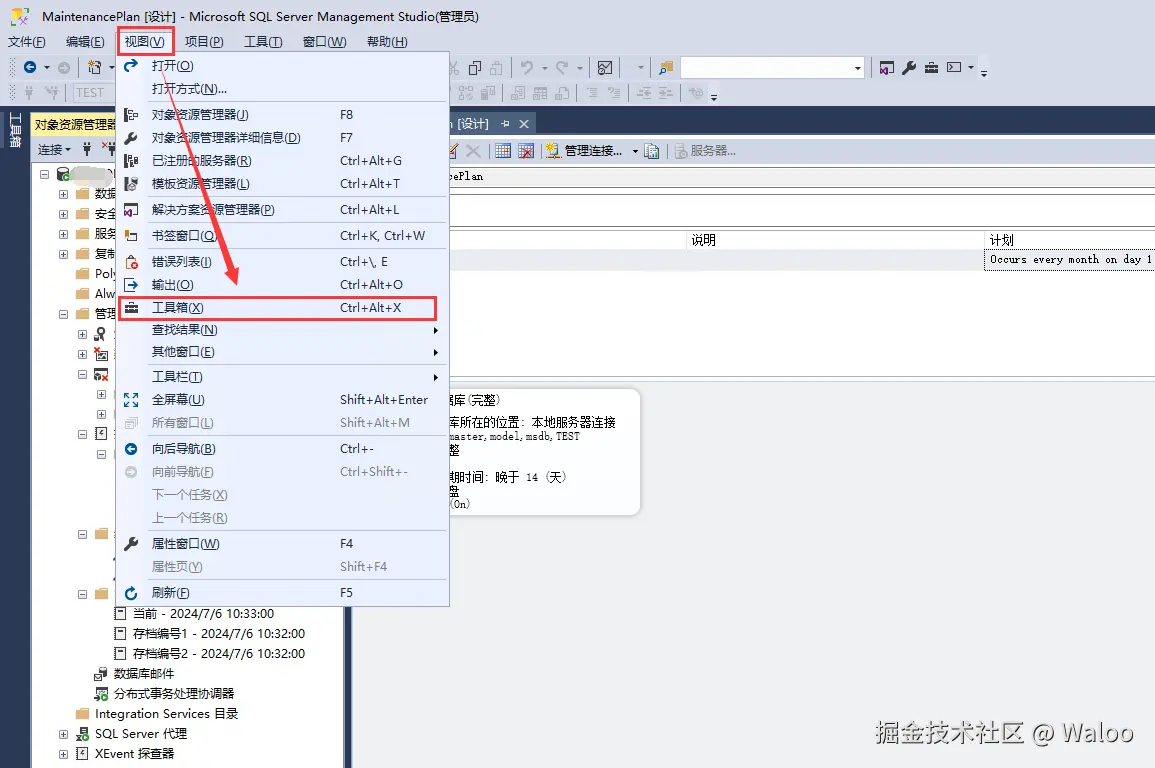Select 工具箱(X) from the View menu
Image resolution: width=1155 pixels, height=768 pixels.
pos(278,308)
